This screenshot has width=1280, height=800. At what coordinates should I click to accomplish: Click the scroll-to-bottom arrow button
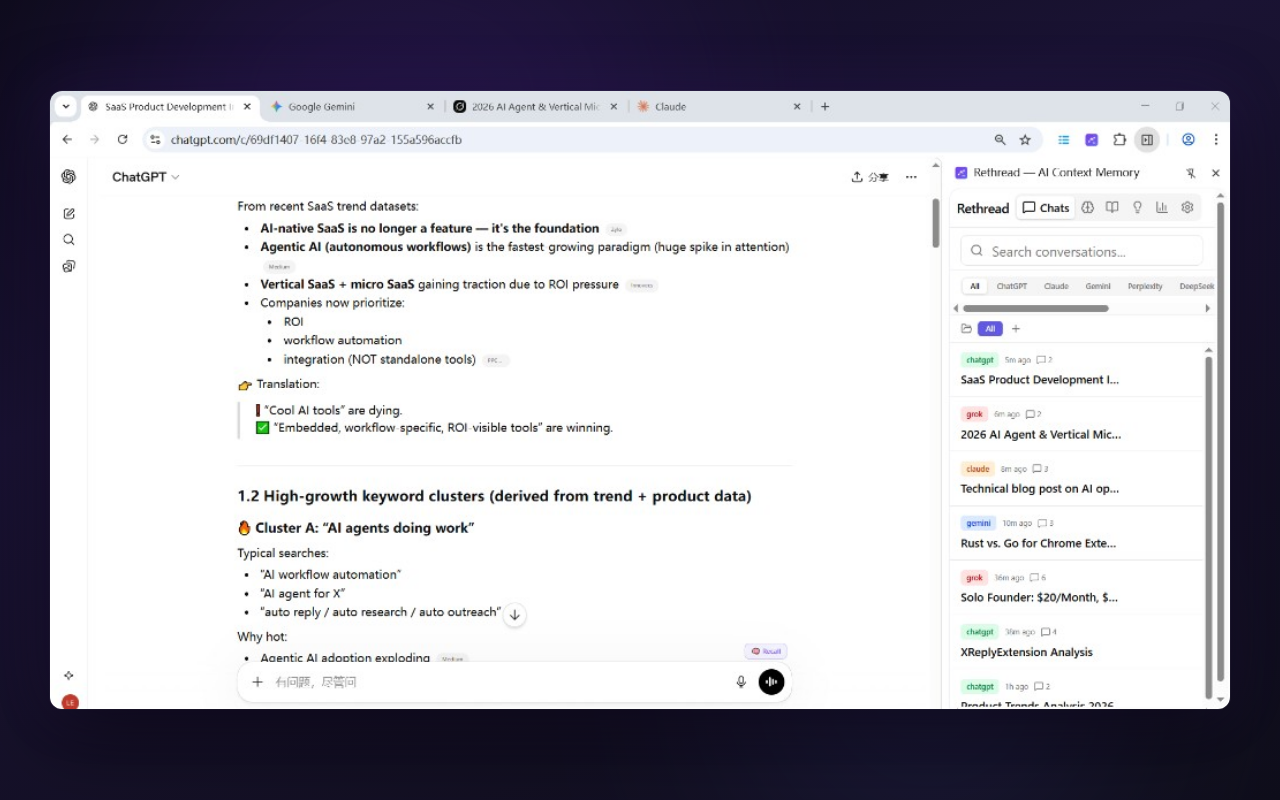[514, 615]
